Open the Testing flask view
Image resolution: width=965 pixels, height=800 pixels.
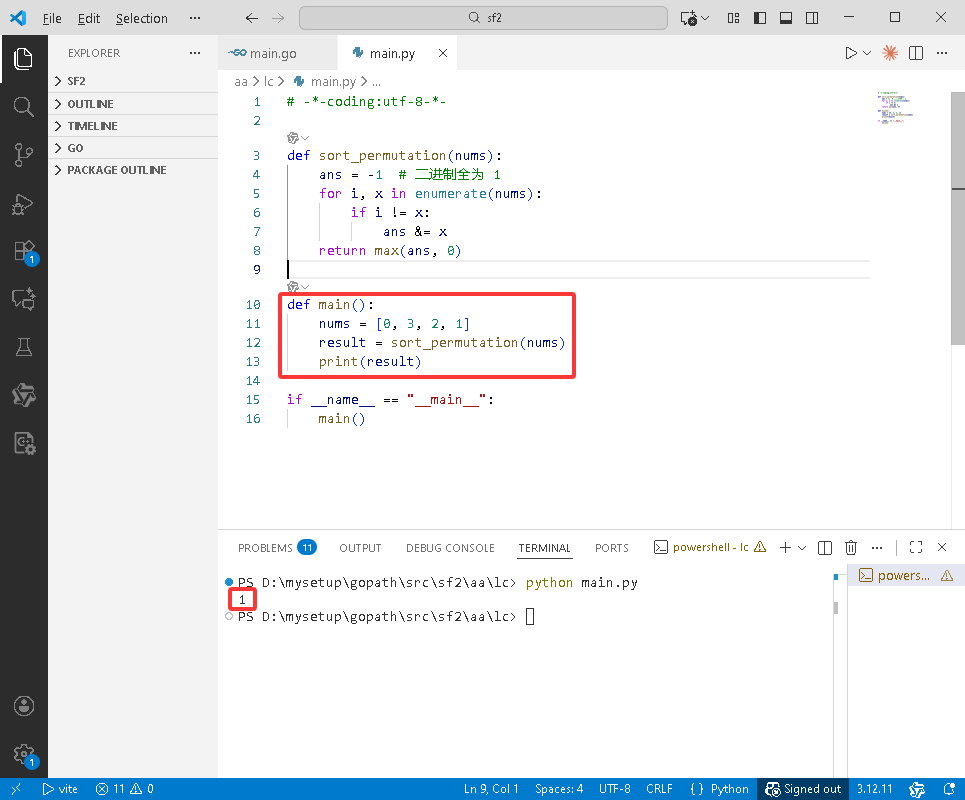[x=23, y=347]
